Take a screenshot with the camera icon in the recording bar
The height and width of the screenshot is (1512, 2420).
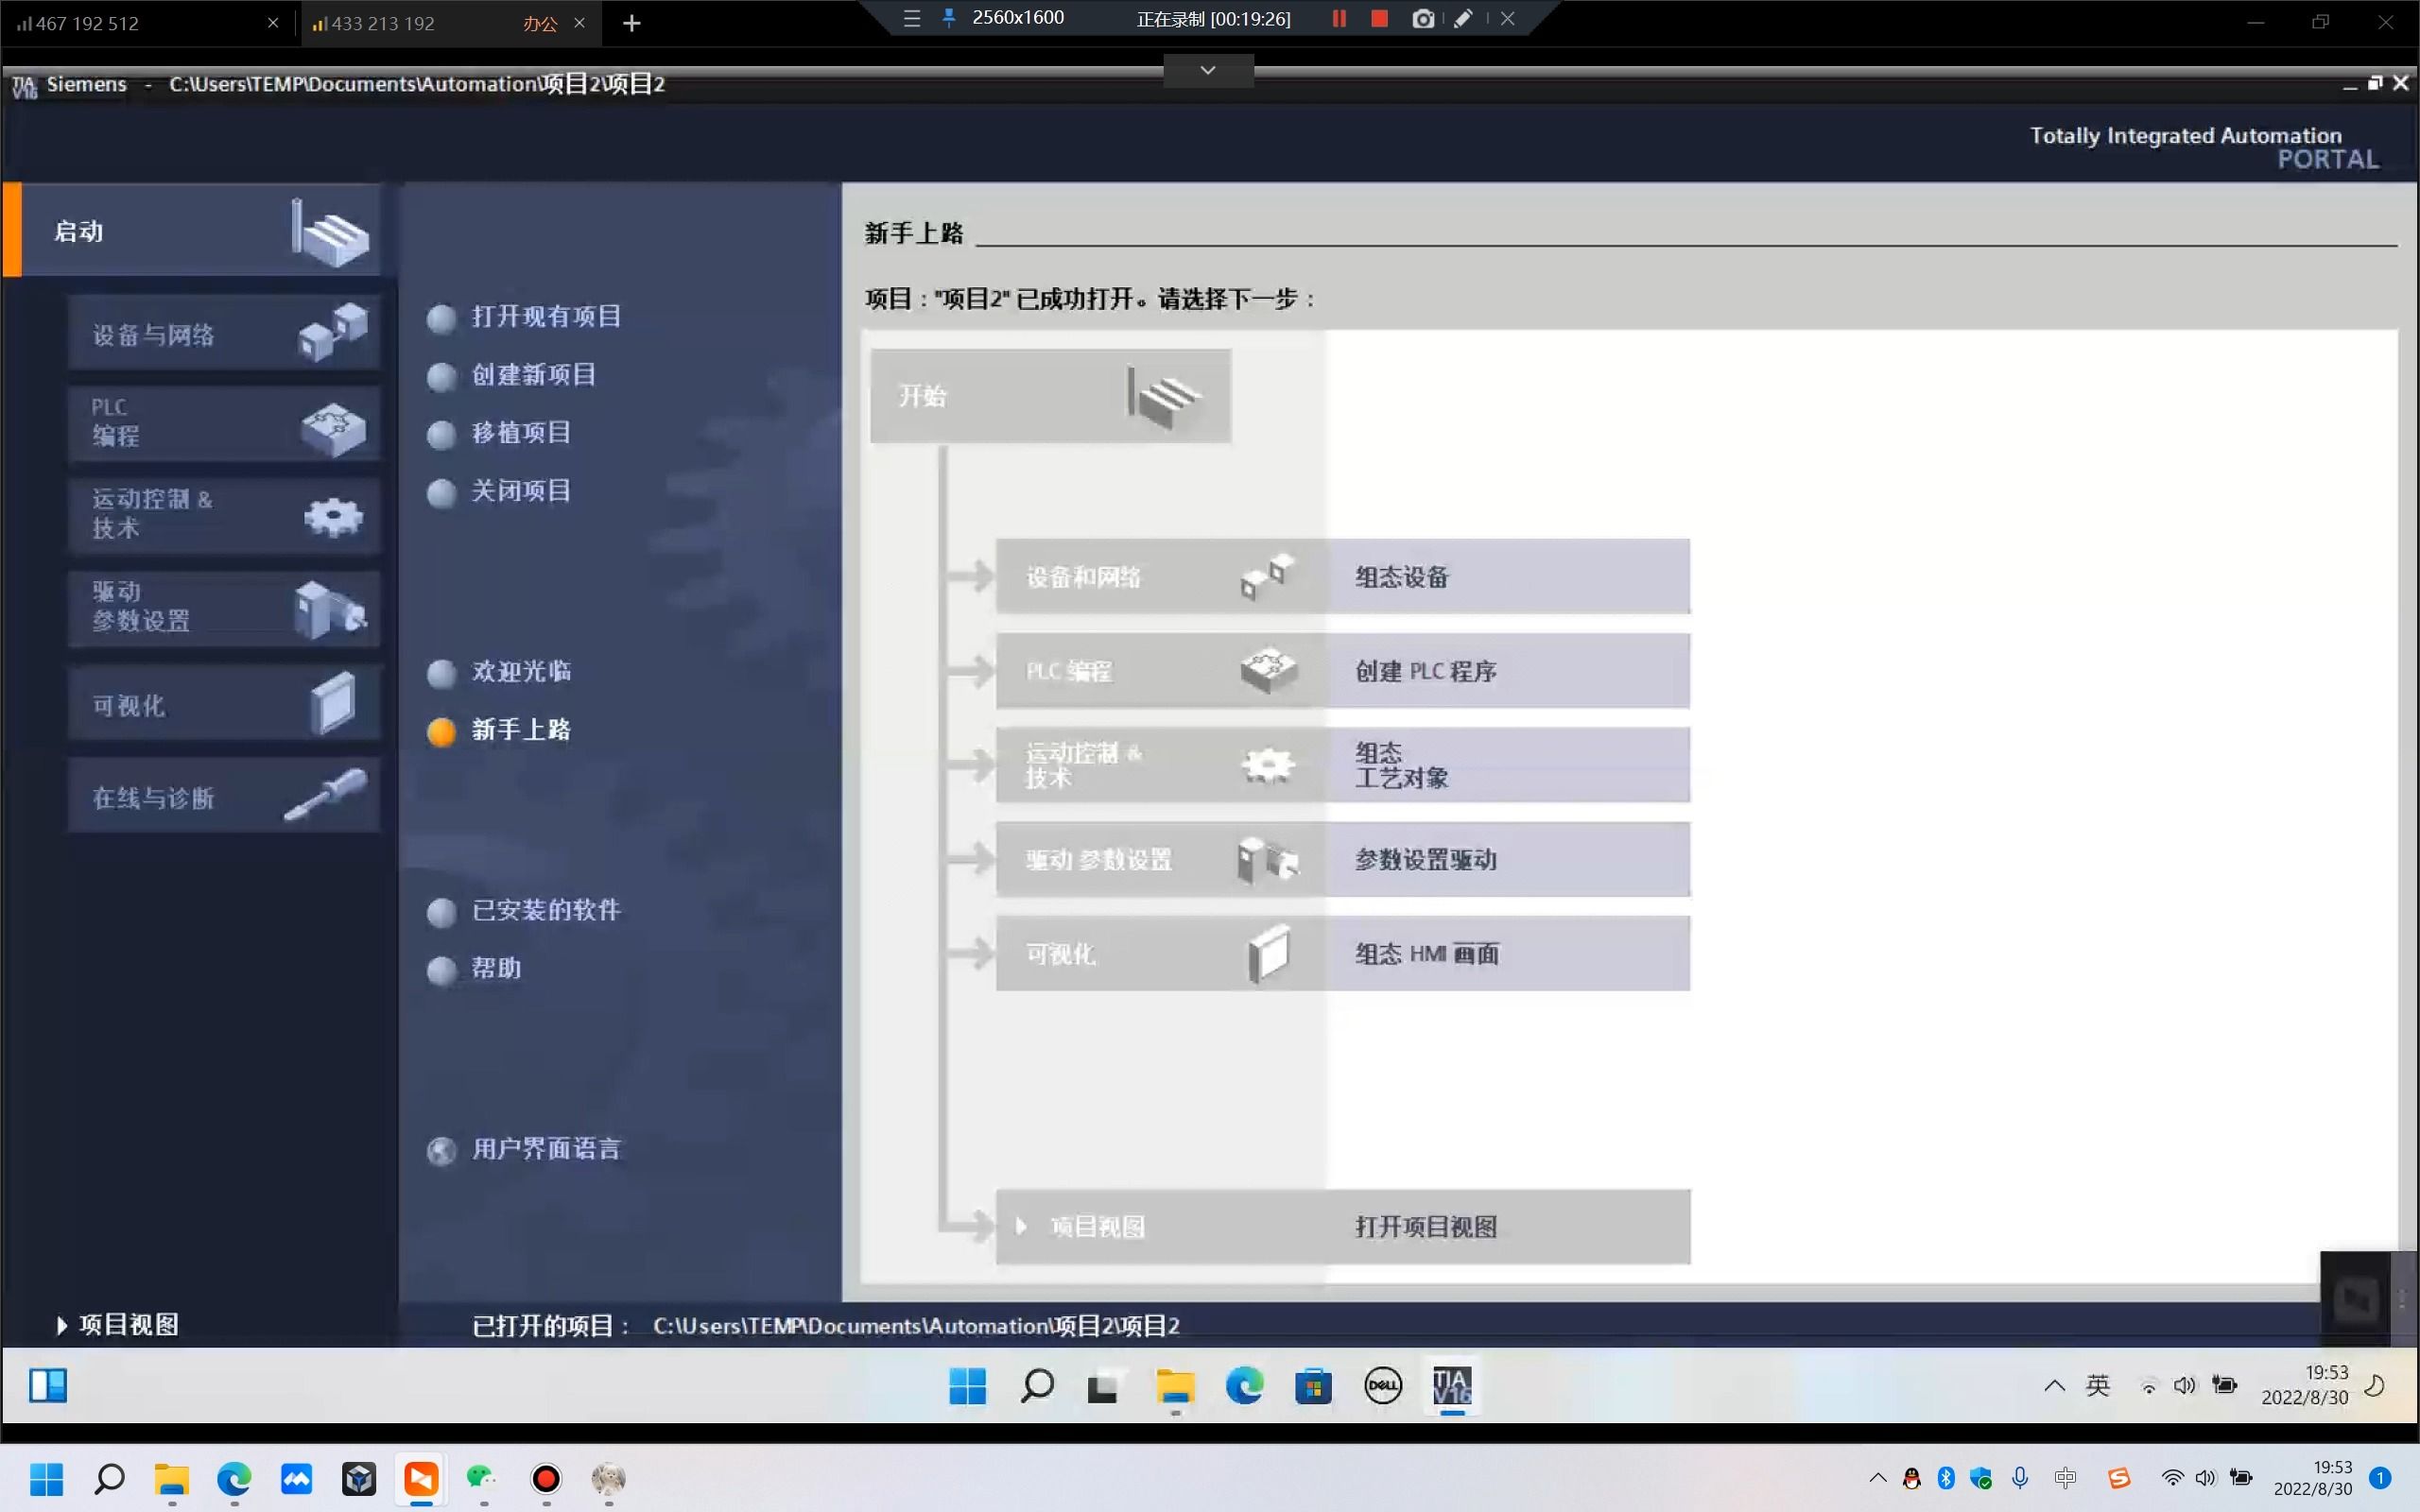(x=1422, y=18)
